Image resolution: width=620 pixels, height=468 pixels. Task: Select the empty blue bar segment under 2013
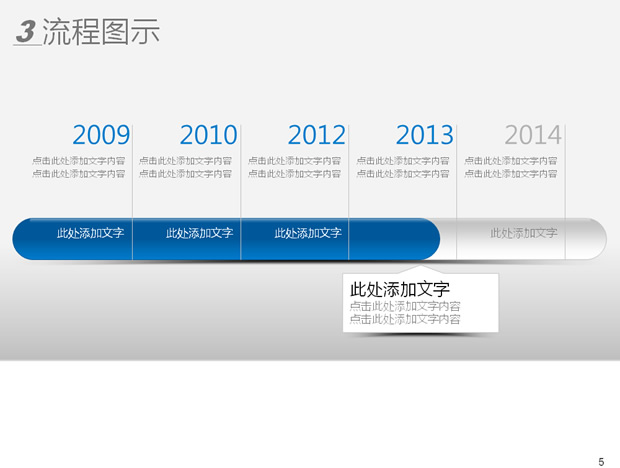394,239
